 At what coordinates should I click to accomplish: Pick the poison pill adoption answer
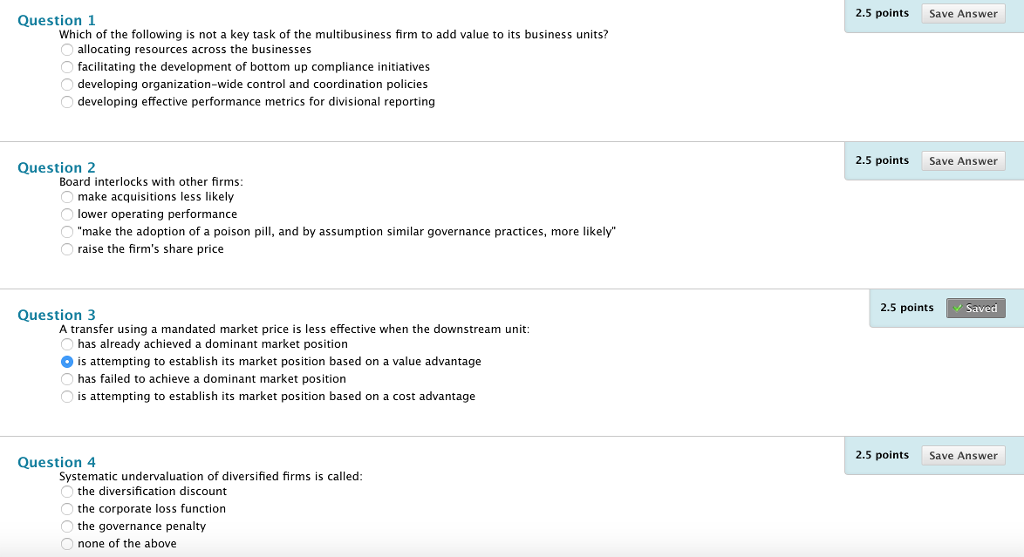[x=67, y=232]
